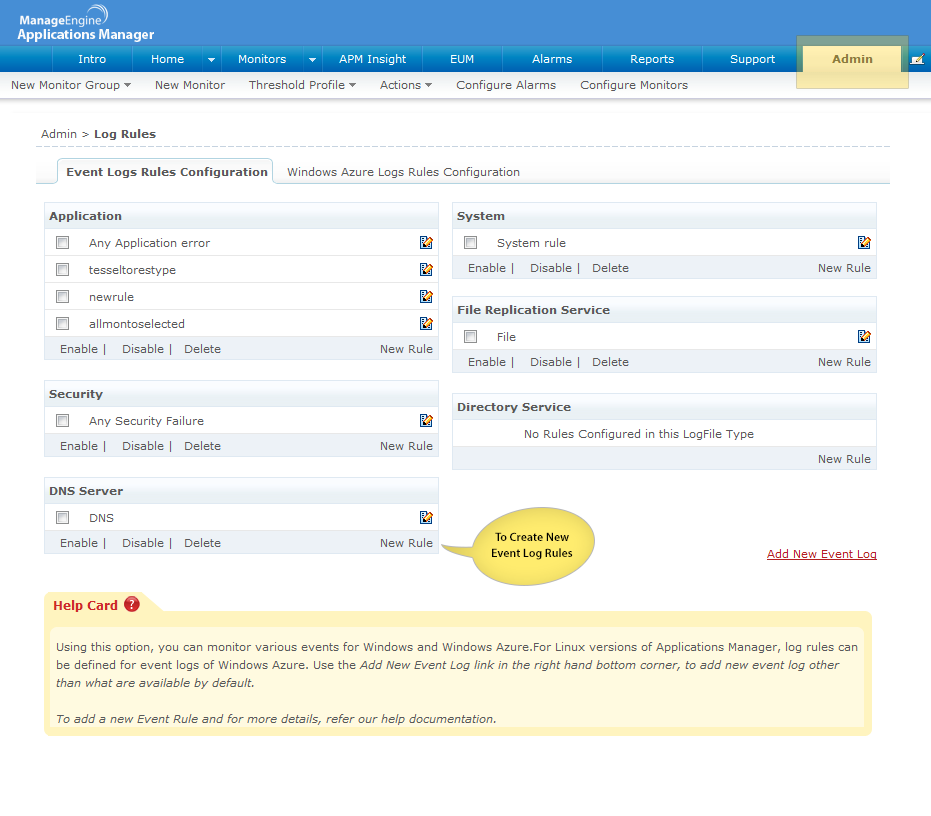This screenshot has height=816, width=931.
Task: Open the Intro tab
Action: click(92, 59)
